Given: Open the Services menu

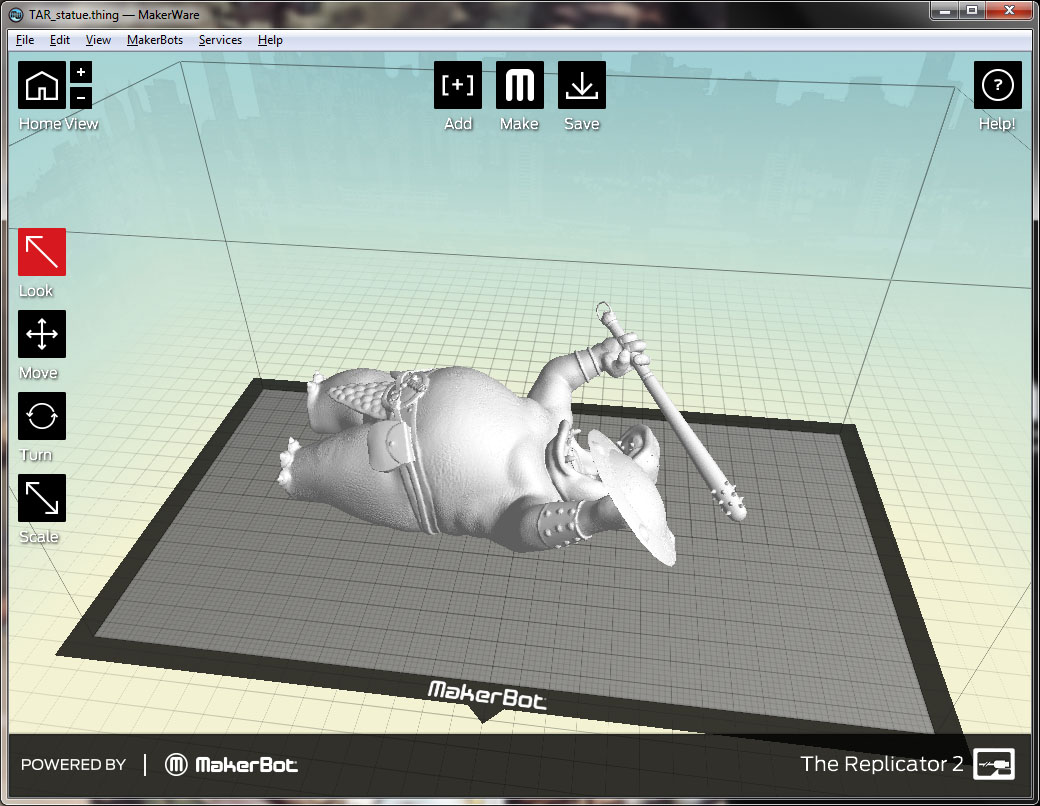Looking at the screenshot, I should coord(220,40).
